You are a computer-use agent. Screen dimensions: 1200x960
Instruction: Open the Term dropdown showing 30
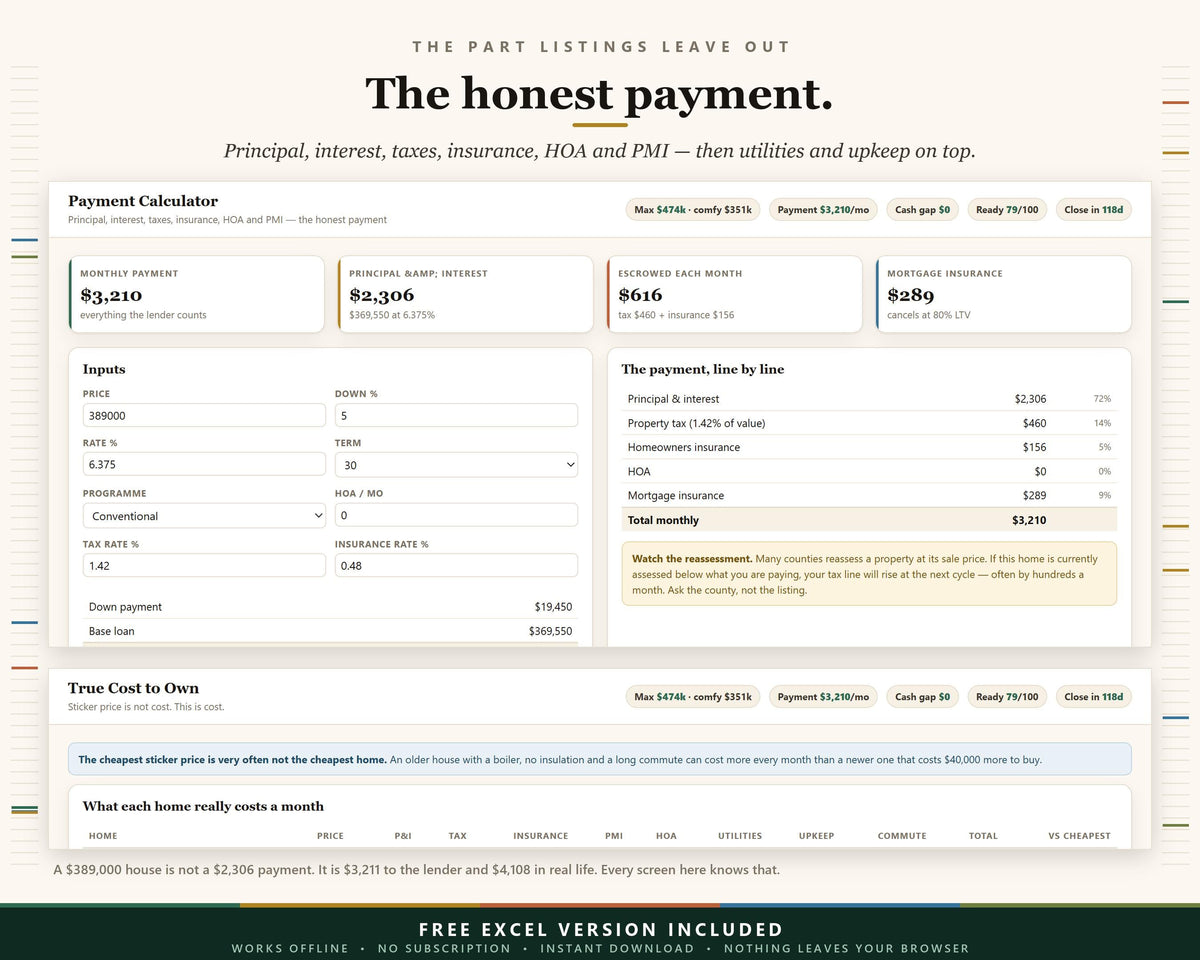pos(456,464)
